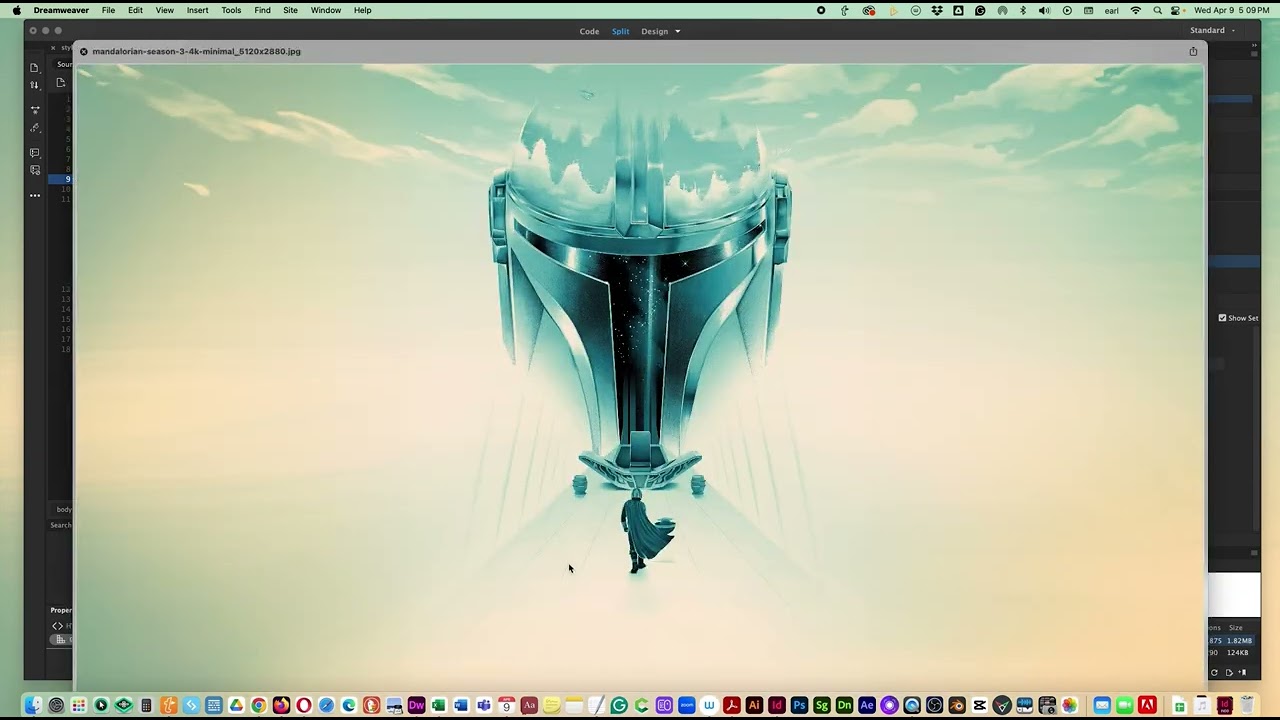1280x720 pixels.
Task: Open Photos app from the Dock
Action: pos(1070,705)
